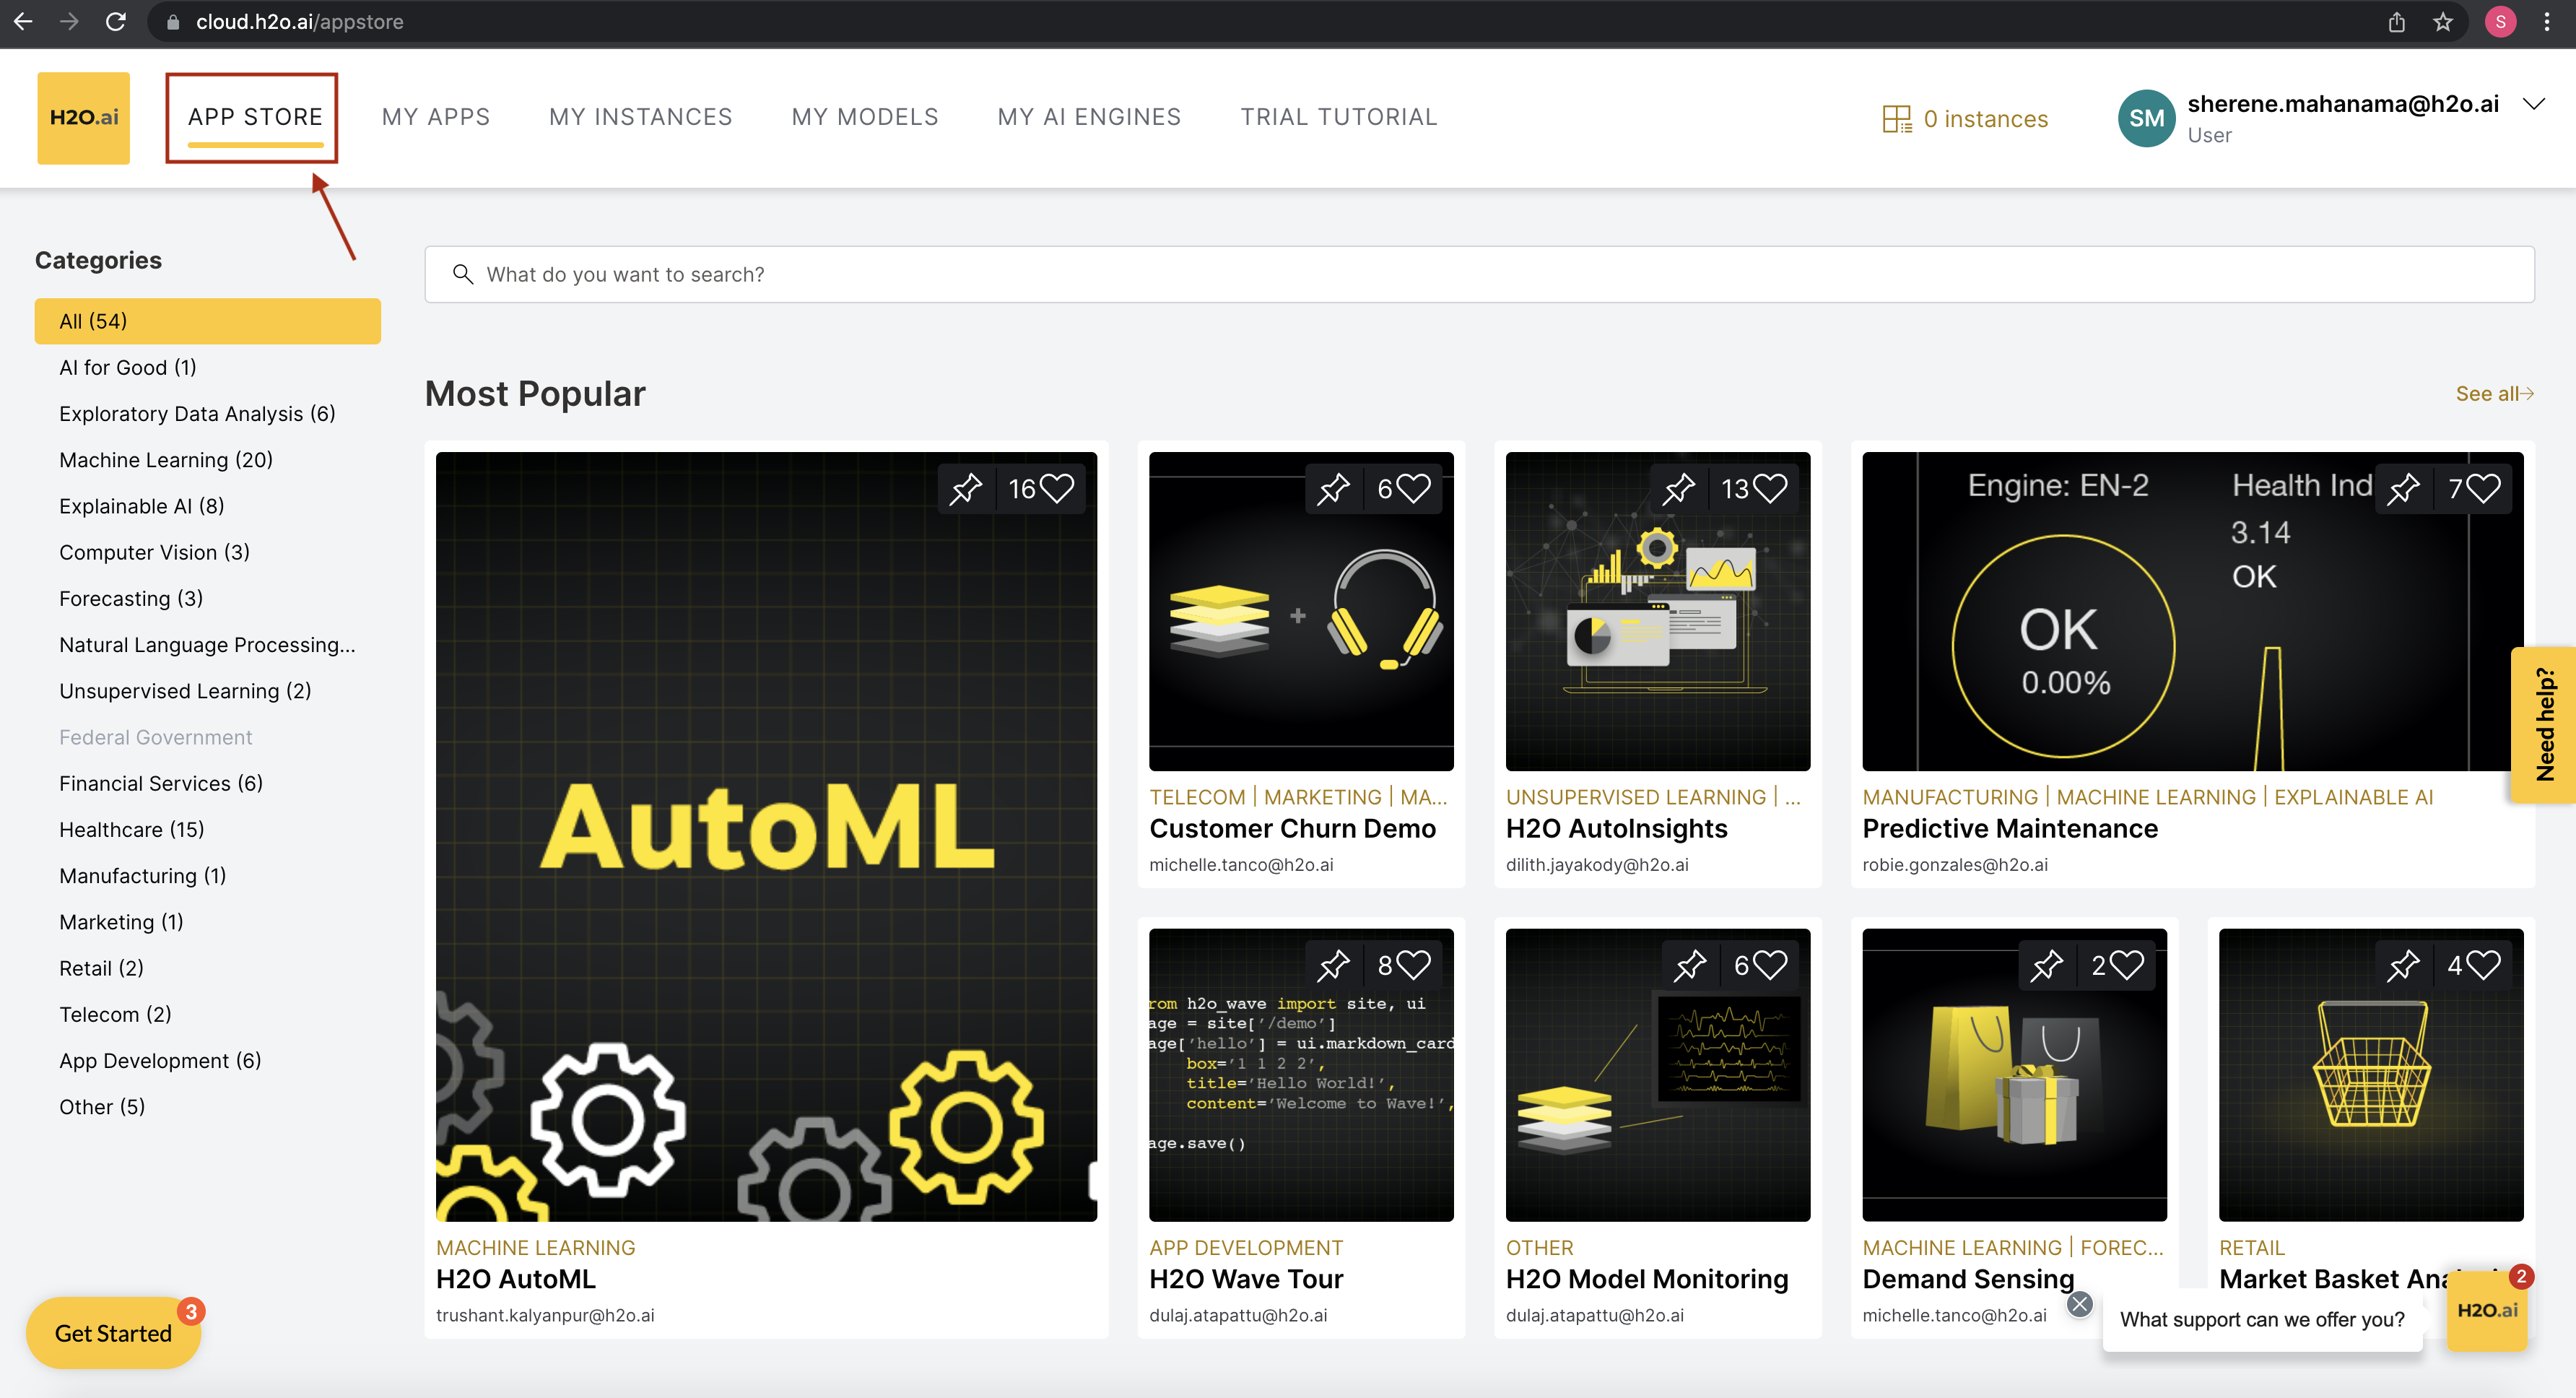Click the H2O.ai logo in header

pos(84,118)
